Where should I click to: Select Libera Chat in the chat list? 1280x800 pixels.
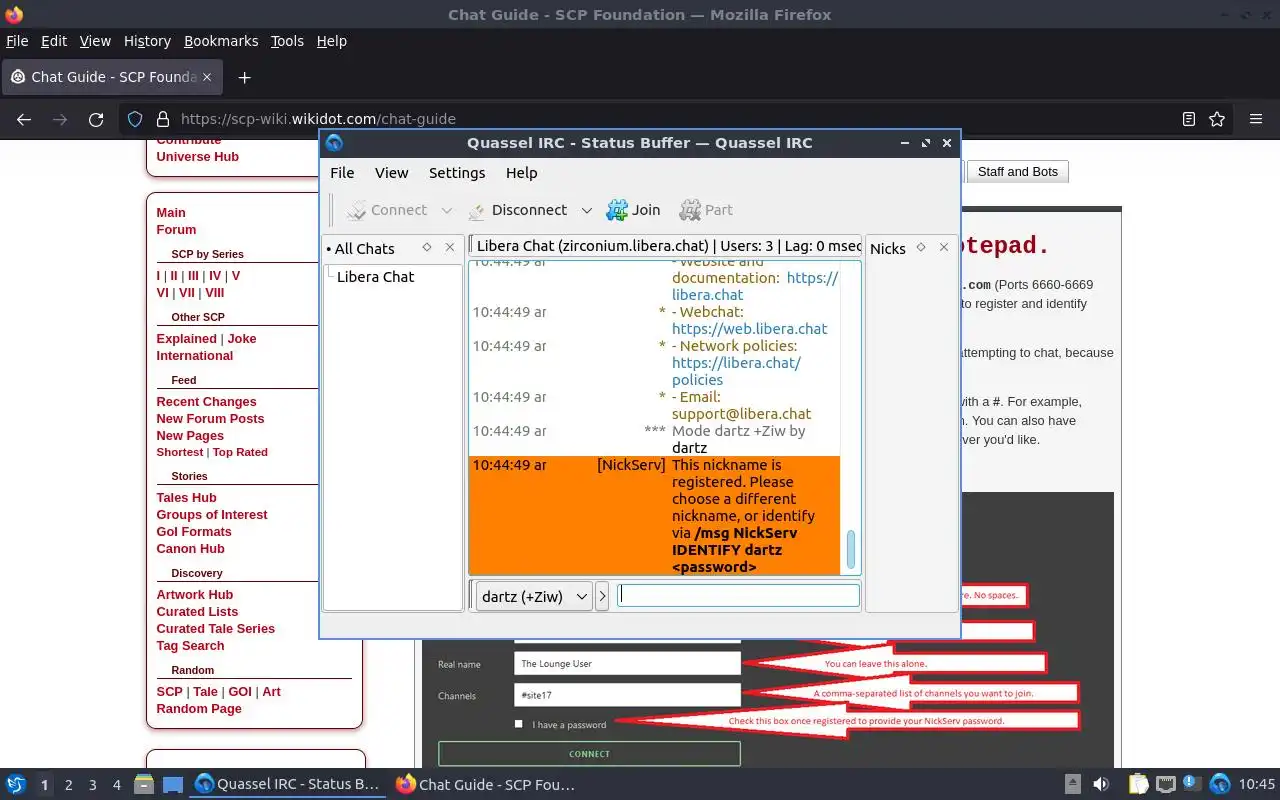(x=375, y=277)
